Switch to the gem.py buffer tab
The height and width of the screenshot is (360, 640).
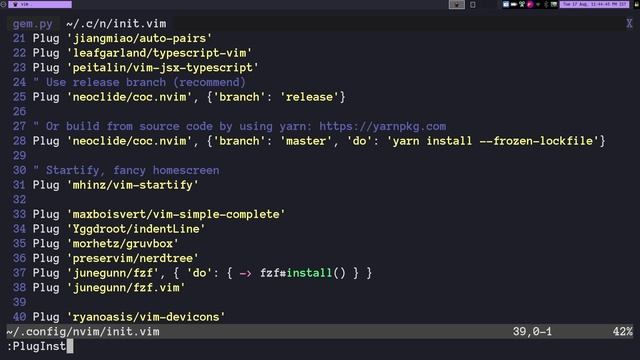tap(32, 24)
